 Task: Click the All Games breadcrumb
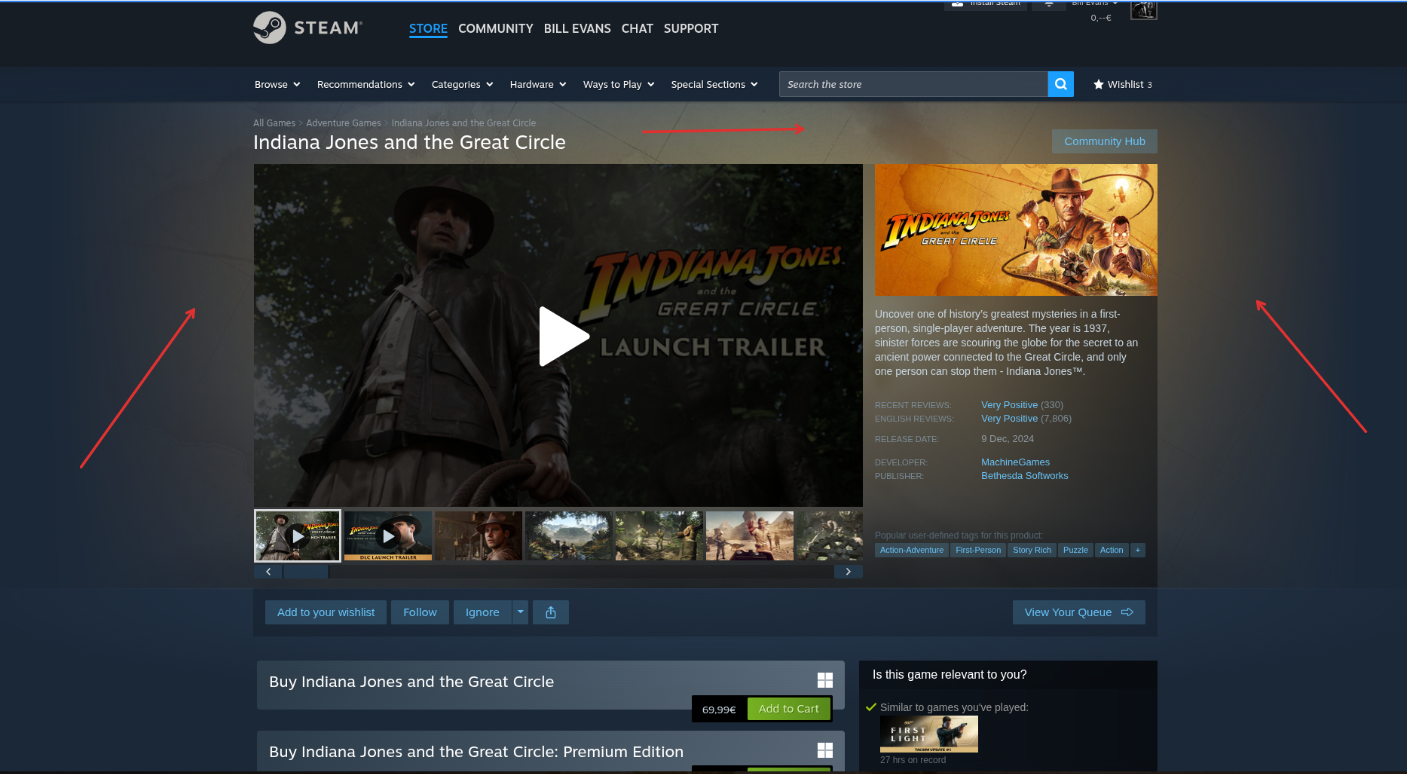click(274, 123)
